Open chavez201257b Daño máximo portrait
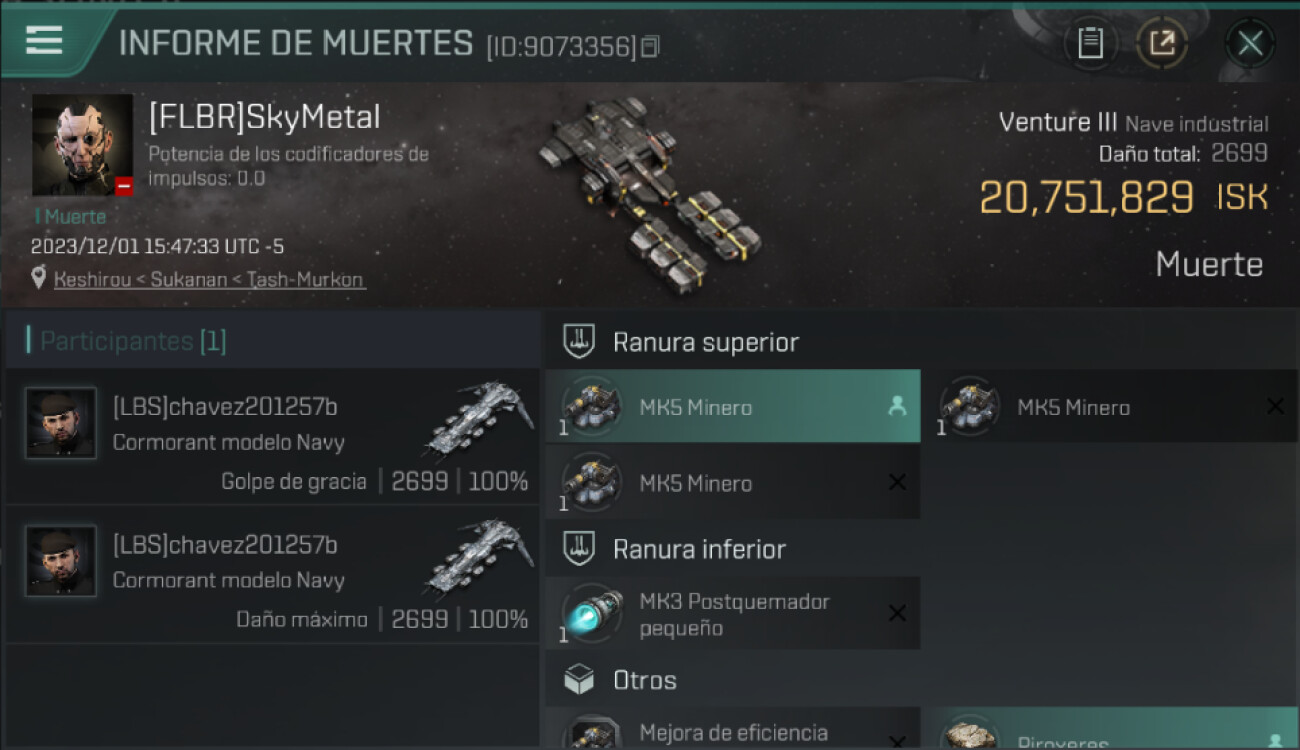The image size is (1300, 750). tap(61, 561)
